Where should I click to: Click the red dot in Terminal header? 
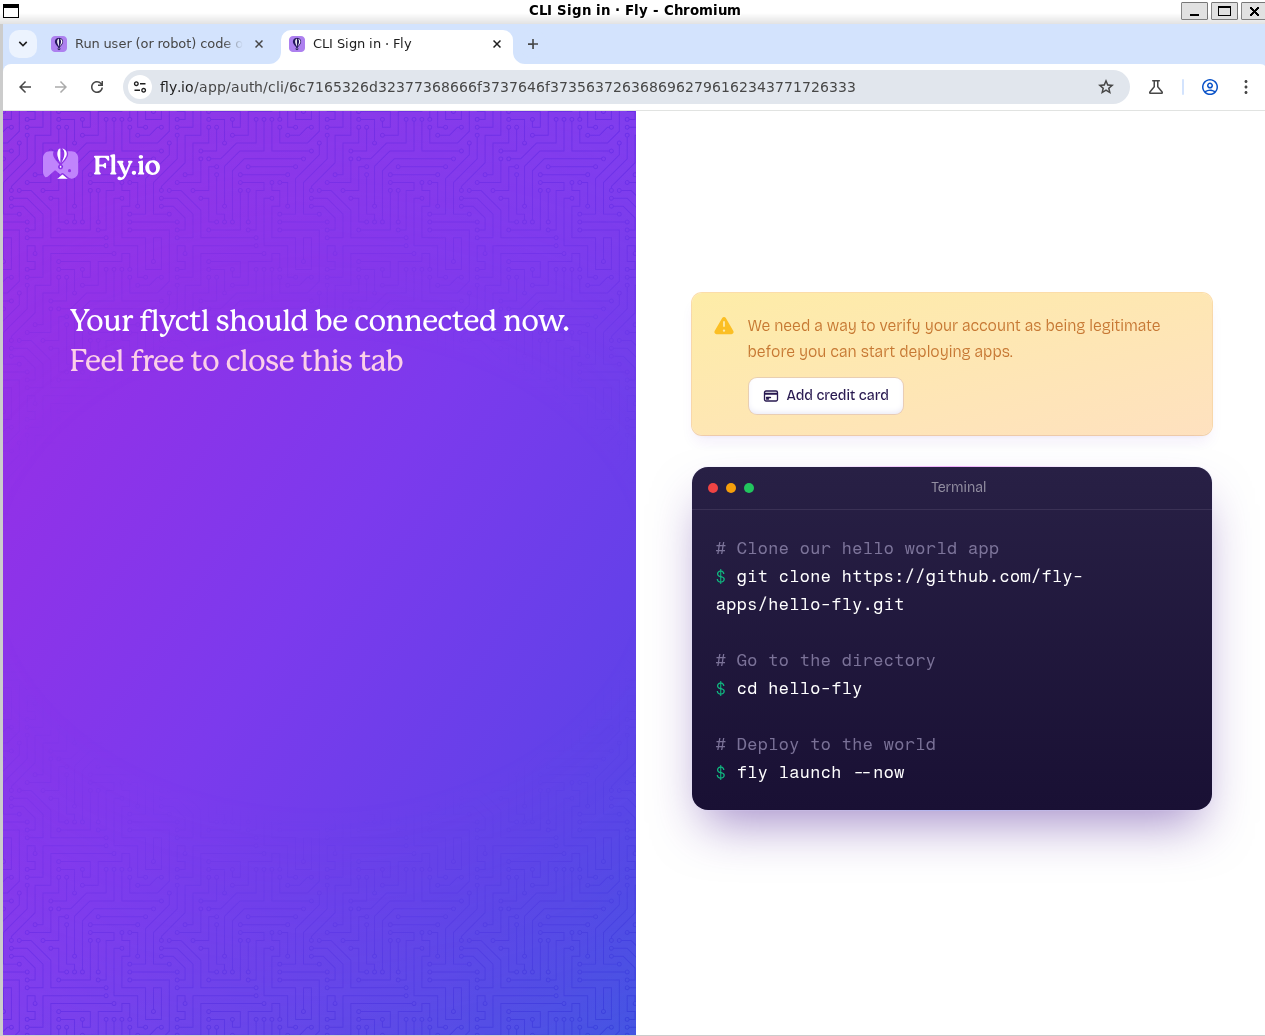(713, 488)
